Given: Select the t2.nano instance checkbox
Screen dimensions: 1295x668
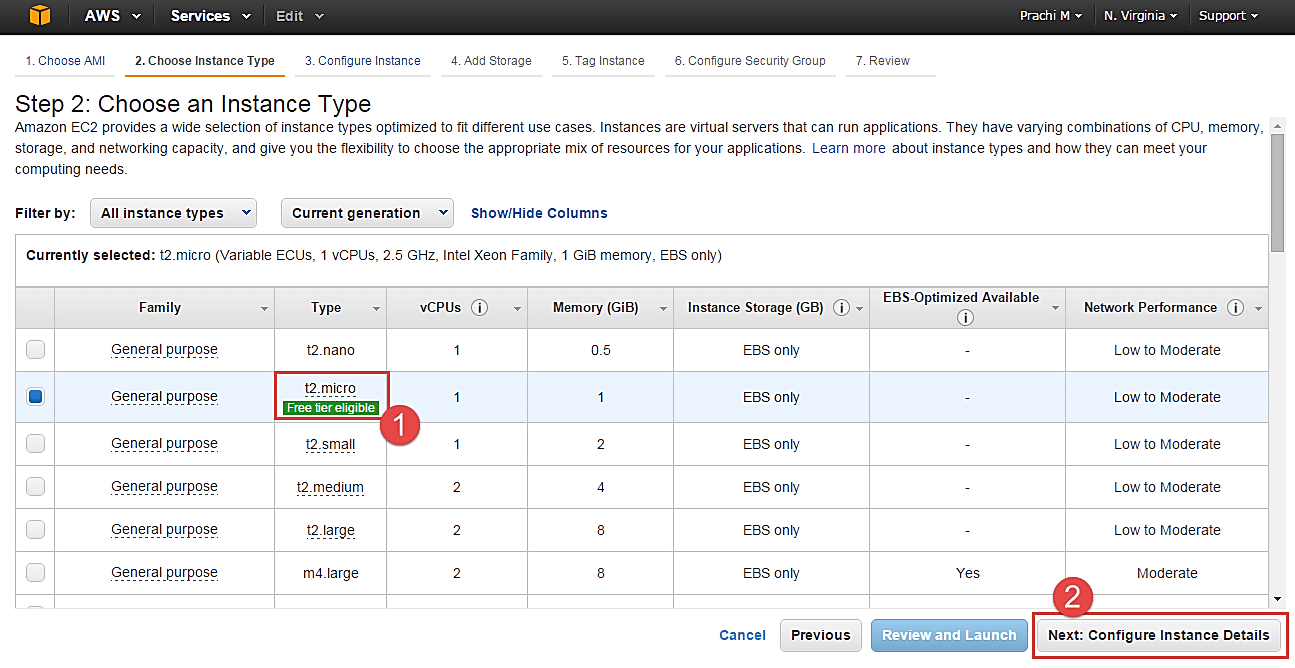Looking at the screenshot, I should (x=36, y=350).
